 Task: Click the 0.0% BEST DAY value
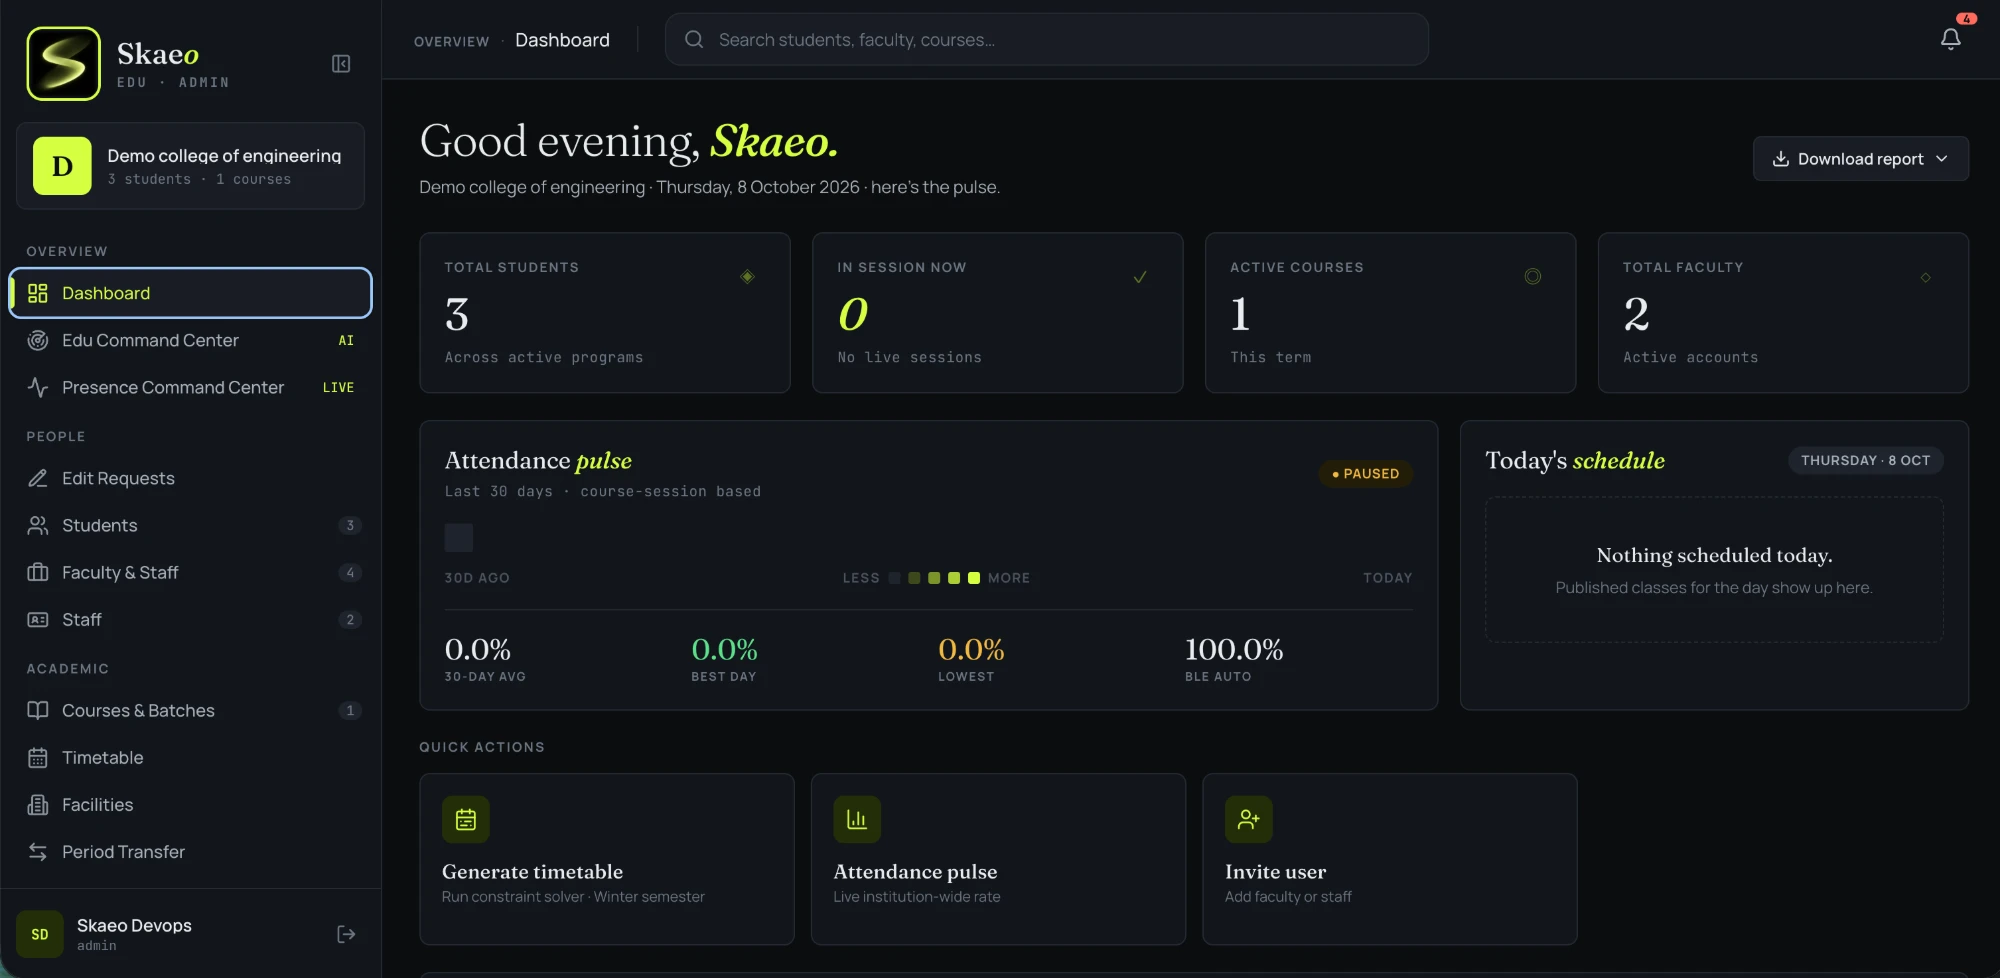tap(724, 650)
